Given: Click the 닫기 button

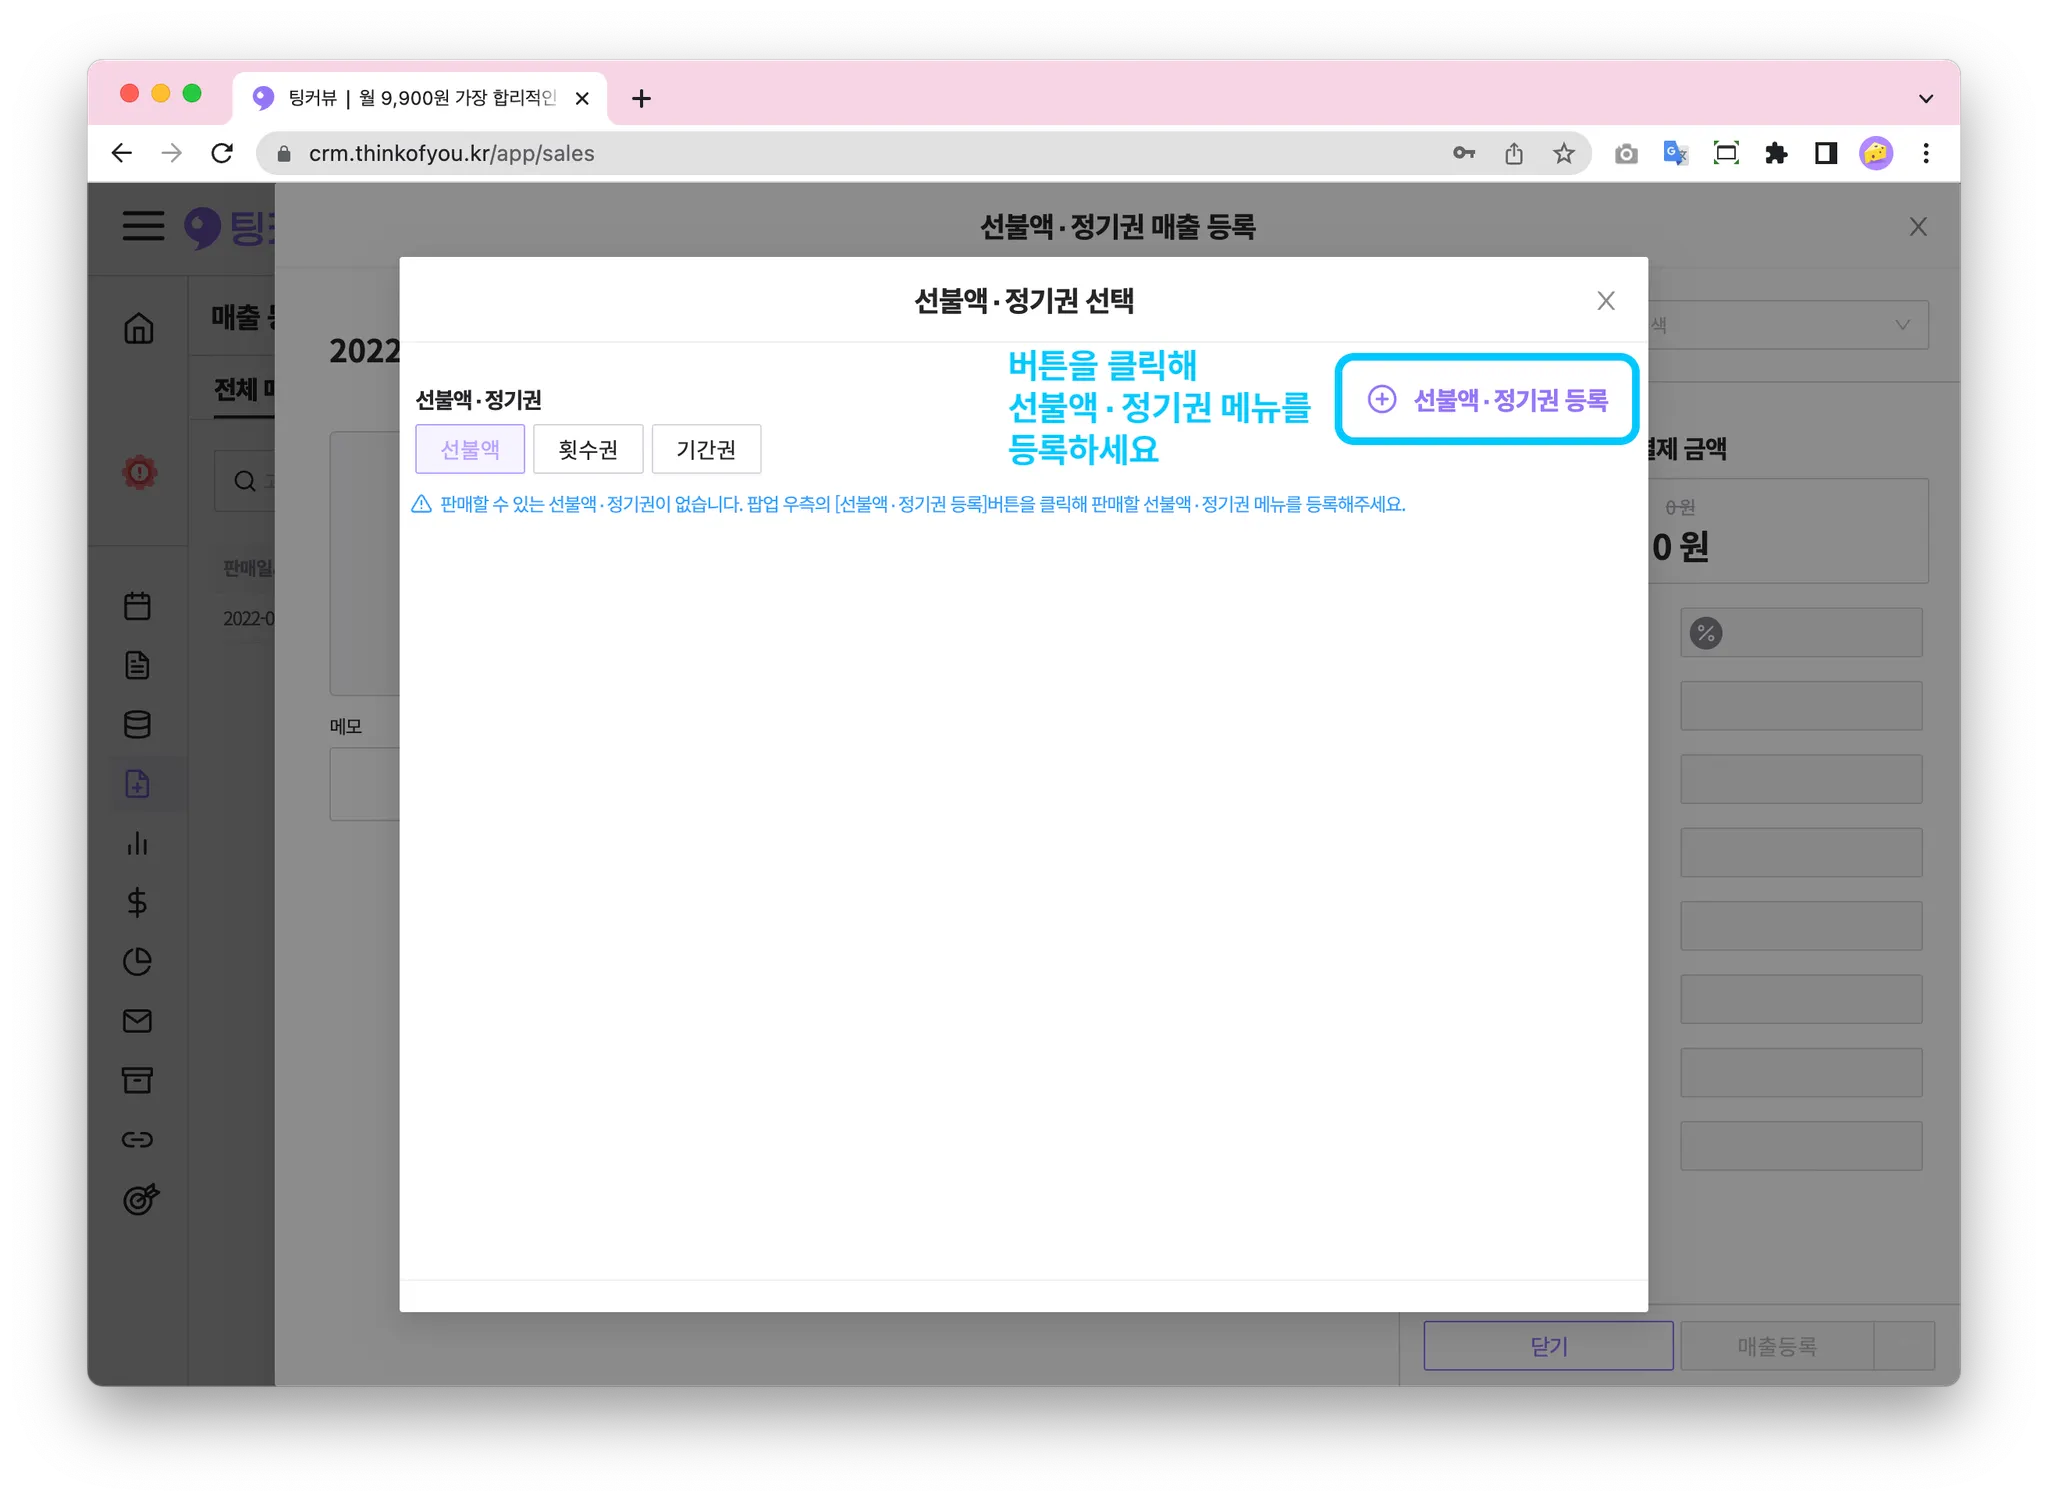Looking at the screenshot, I should [x=1548, y=1346].
